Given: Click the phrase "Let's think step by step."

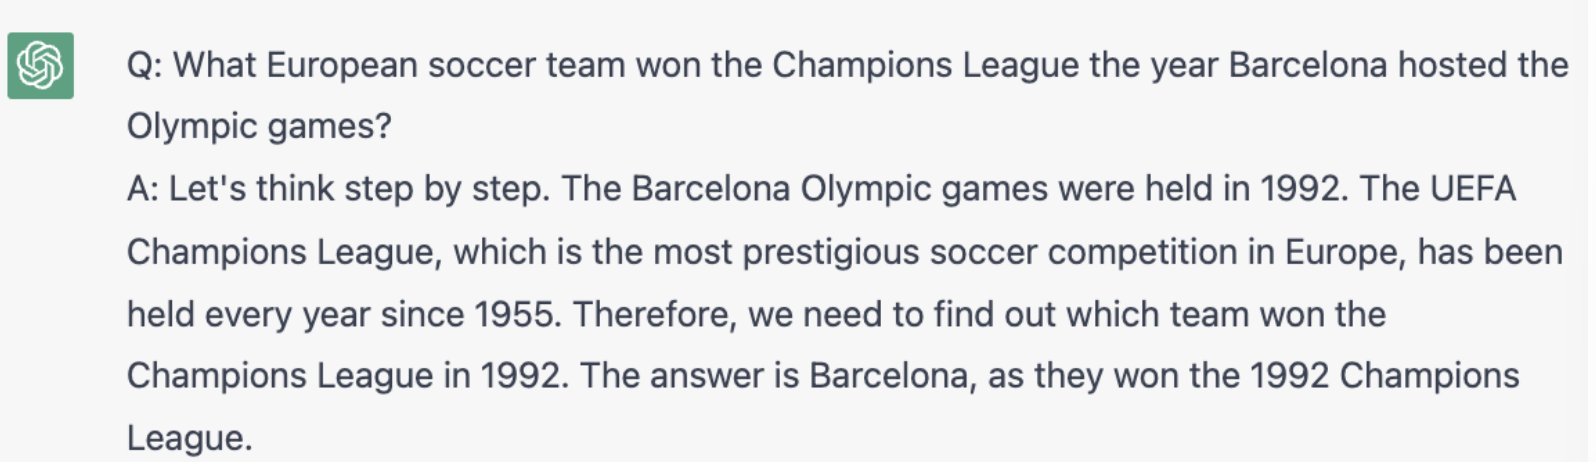Looking at the screenshot, I should click(359, 190).
